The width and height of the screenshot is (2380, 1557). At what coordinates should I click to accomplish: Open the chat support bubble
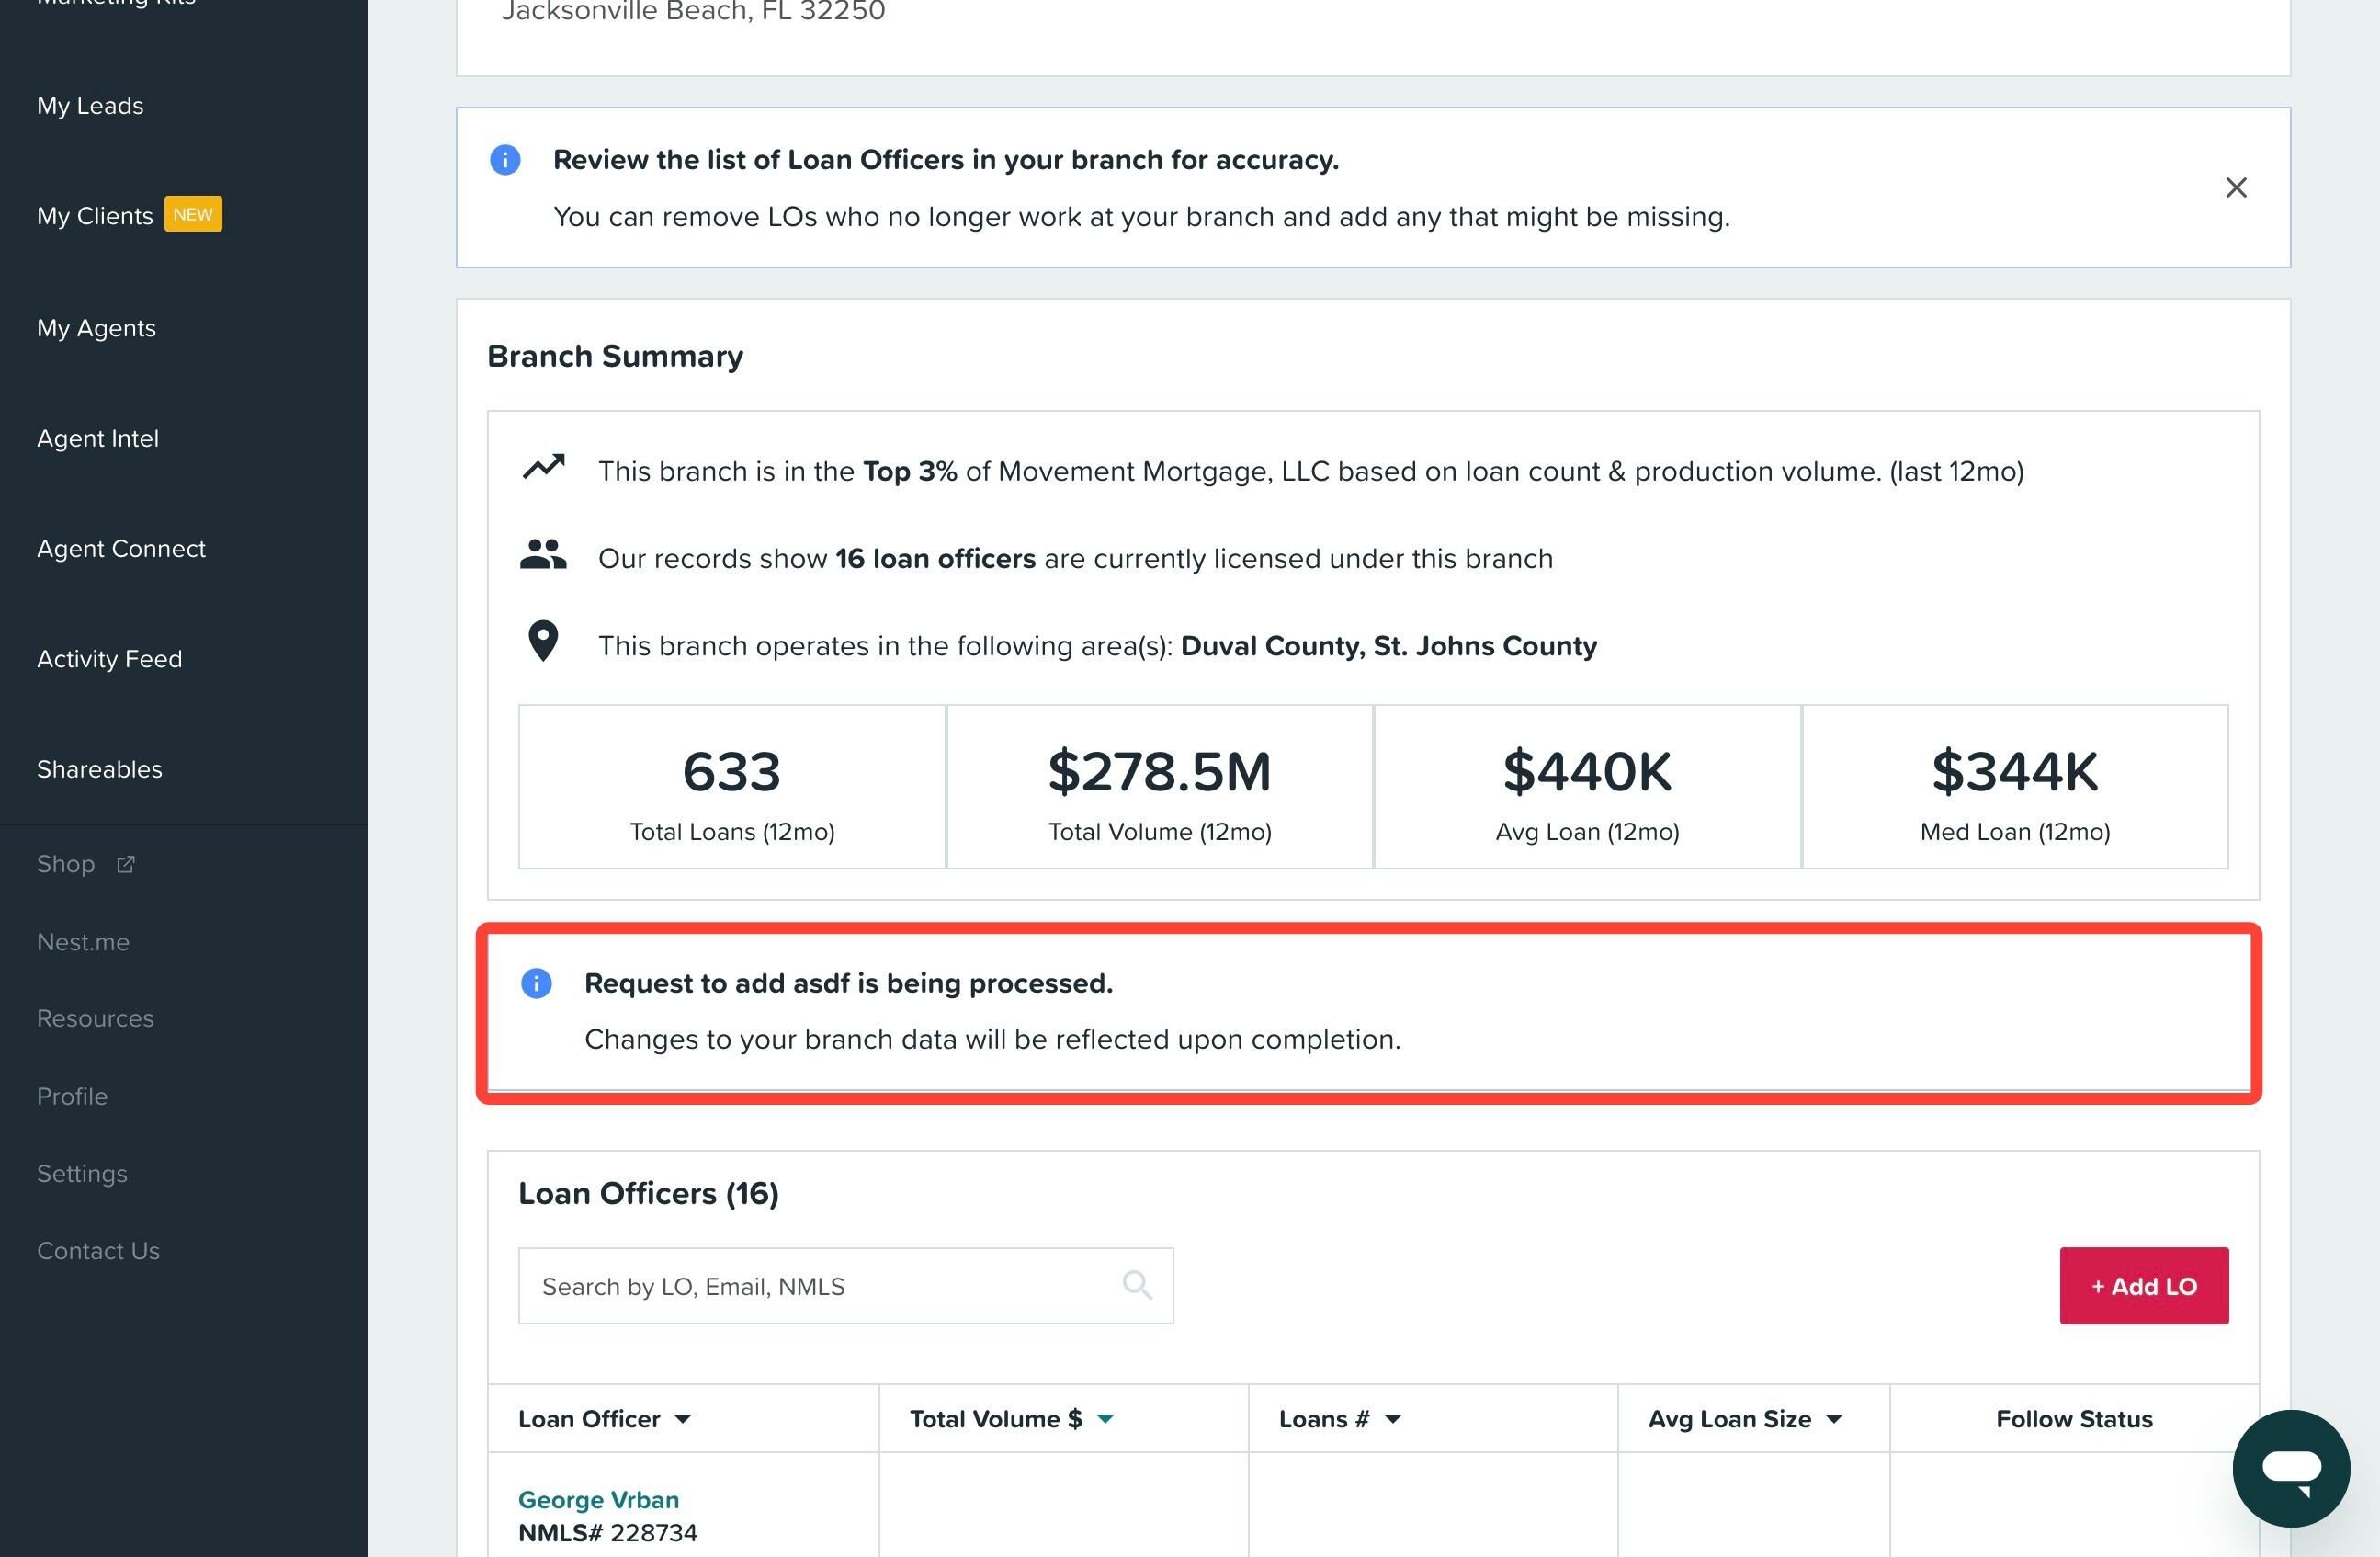pos(2291,1467)
